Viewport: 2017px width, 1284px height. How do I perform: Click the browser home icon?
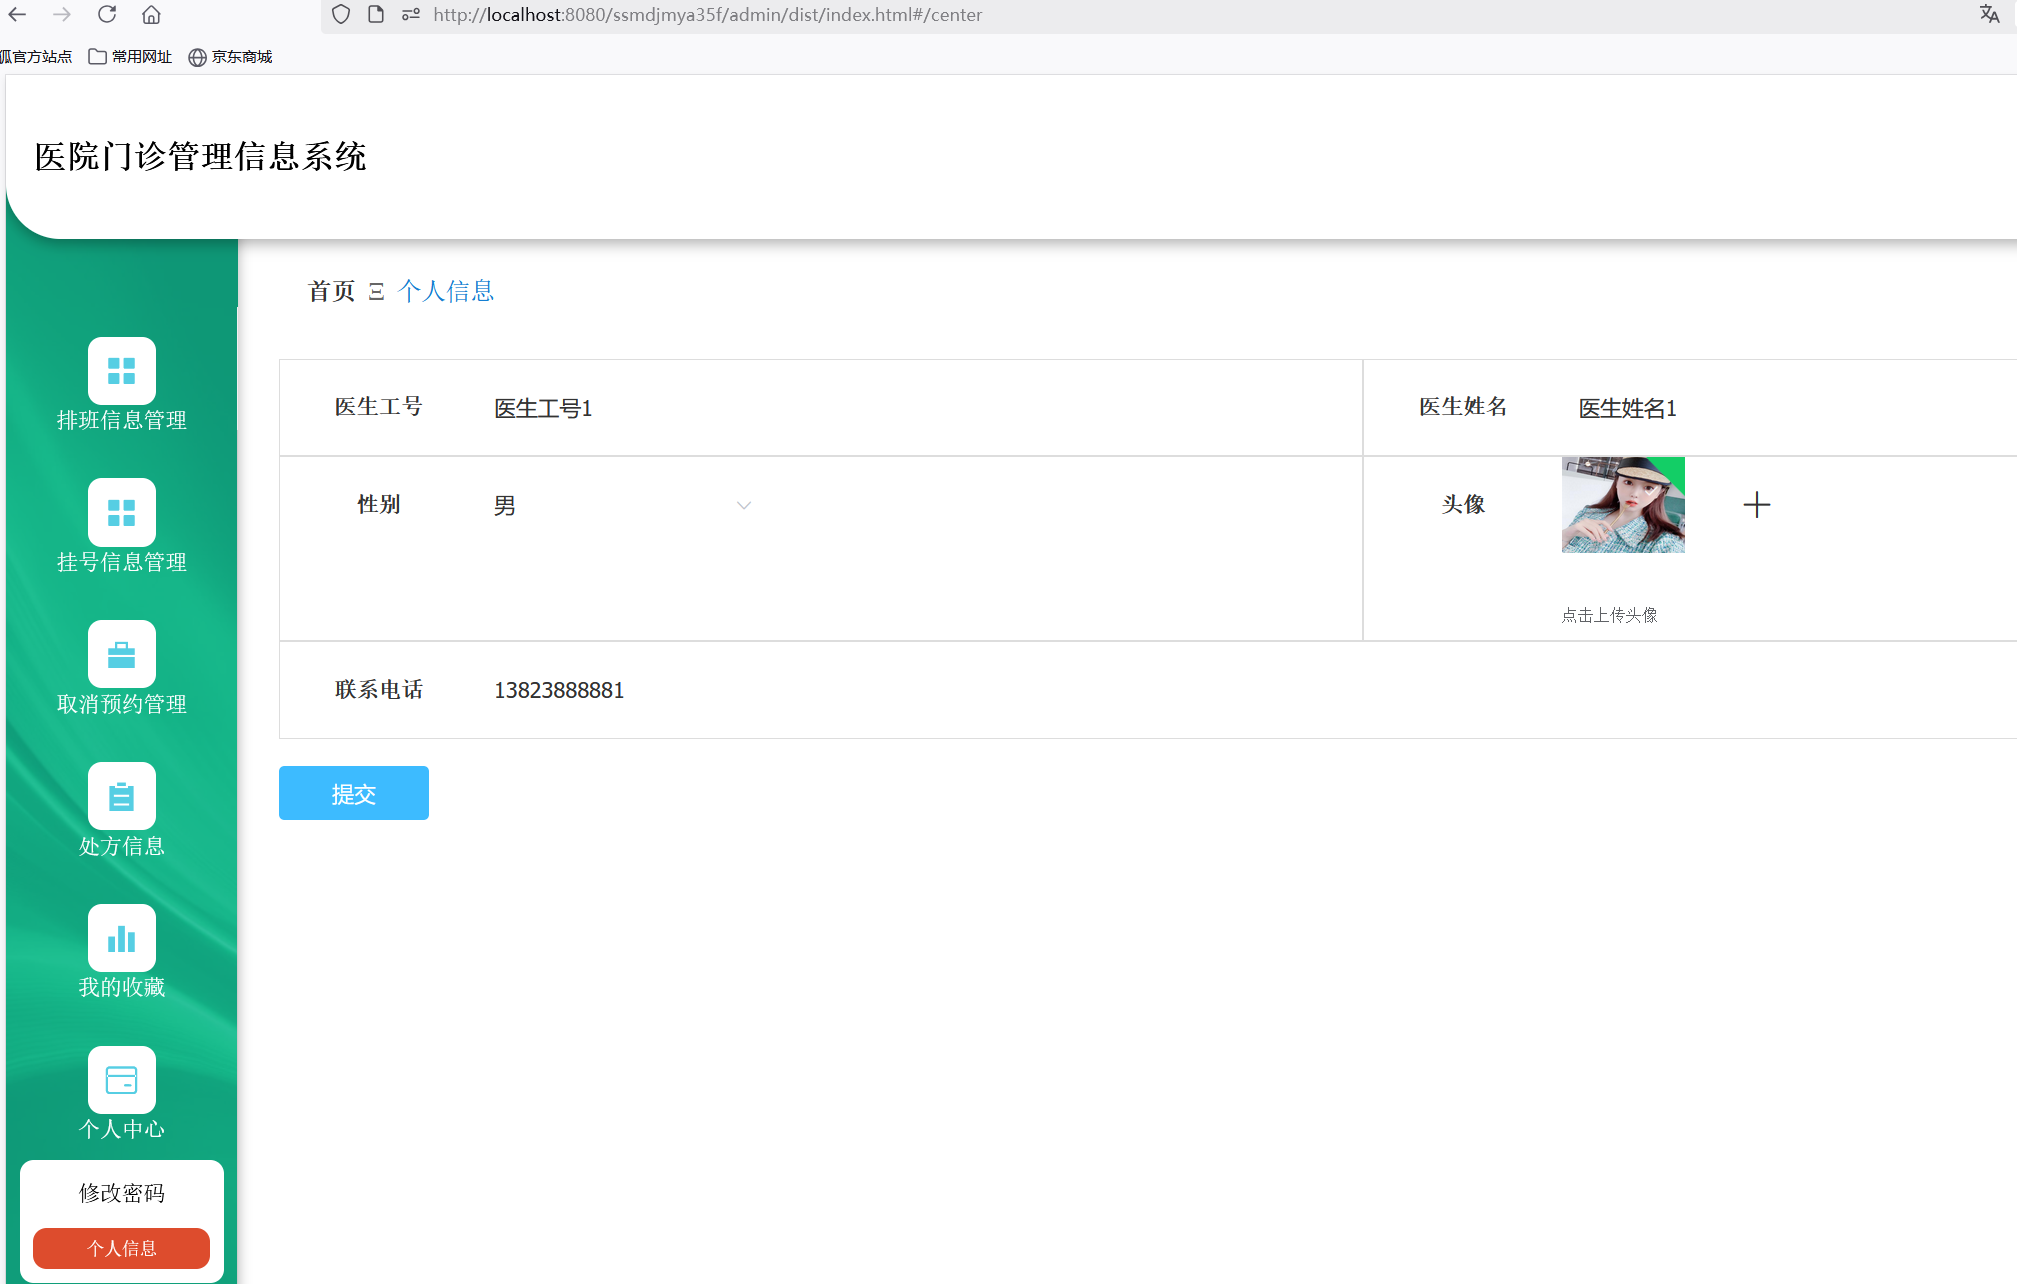(x=151, y=15)
